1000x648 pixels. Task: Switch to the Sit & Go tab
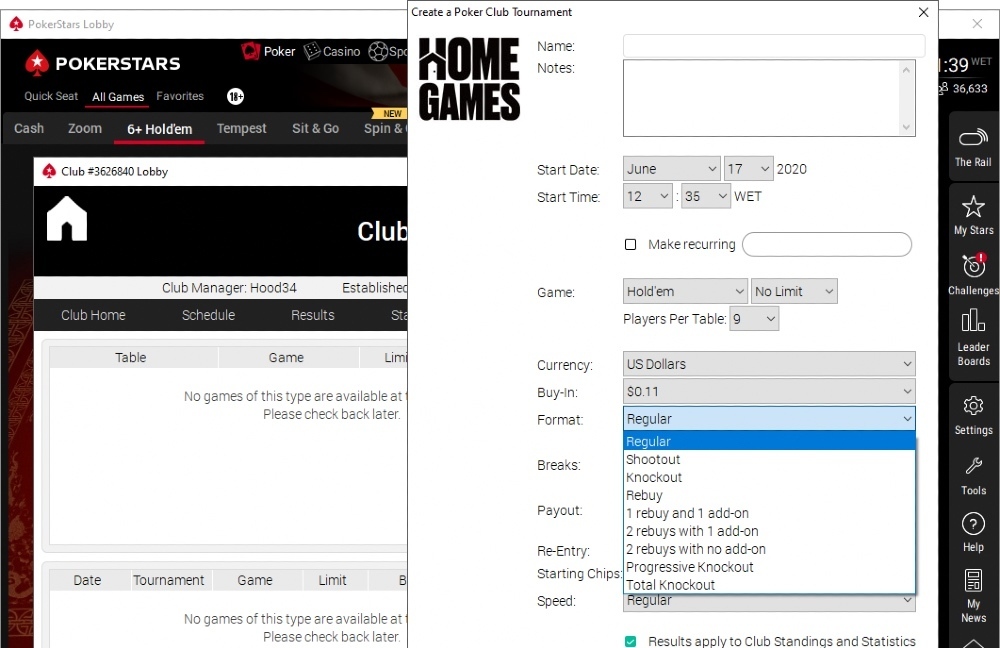point(315,128)
